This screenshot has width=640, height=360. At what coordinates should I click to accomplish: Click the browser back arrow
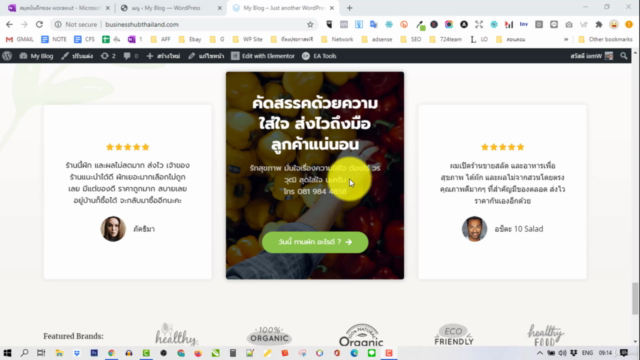(9, 24)
